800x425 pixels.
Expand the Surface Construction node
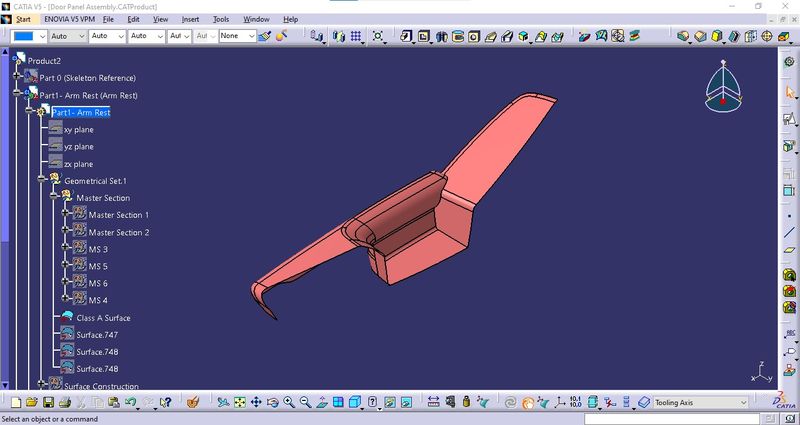tap(42, 383)
